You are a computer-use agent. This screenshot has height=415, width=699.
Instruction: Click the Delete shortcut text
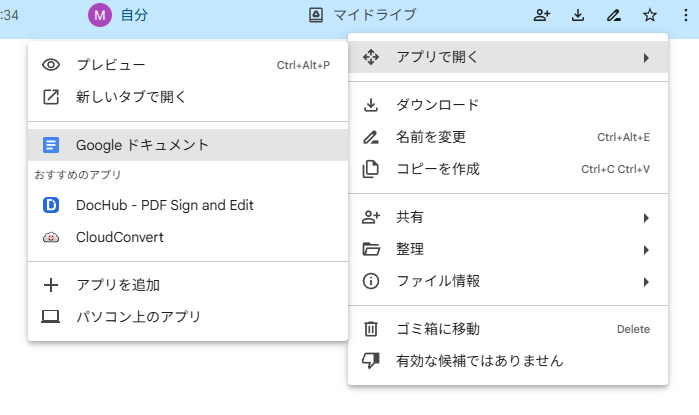coord(633,329)
